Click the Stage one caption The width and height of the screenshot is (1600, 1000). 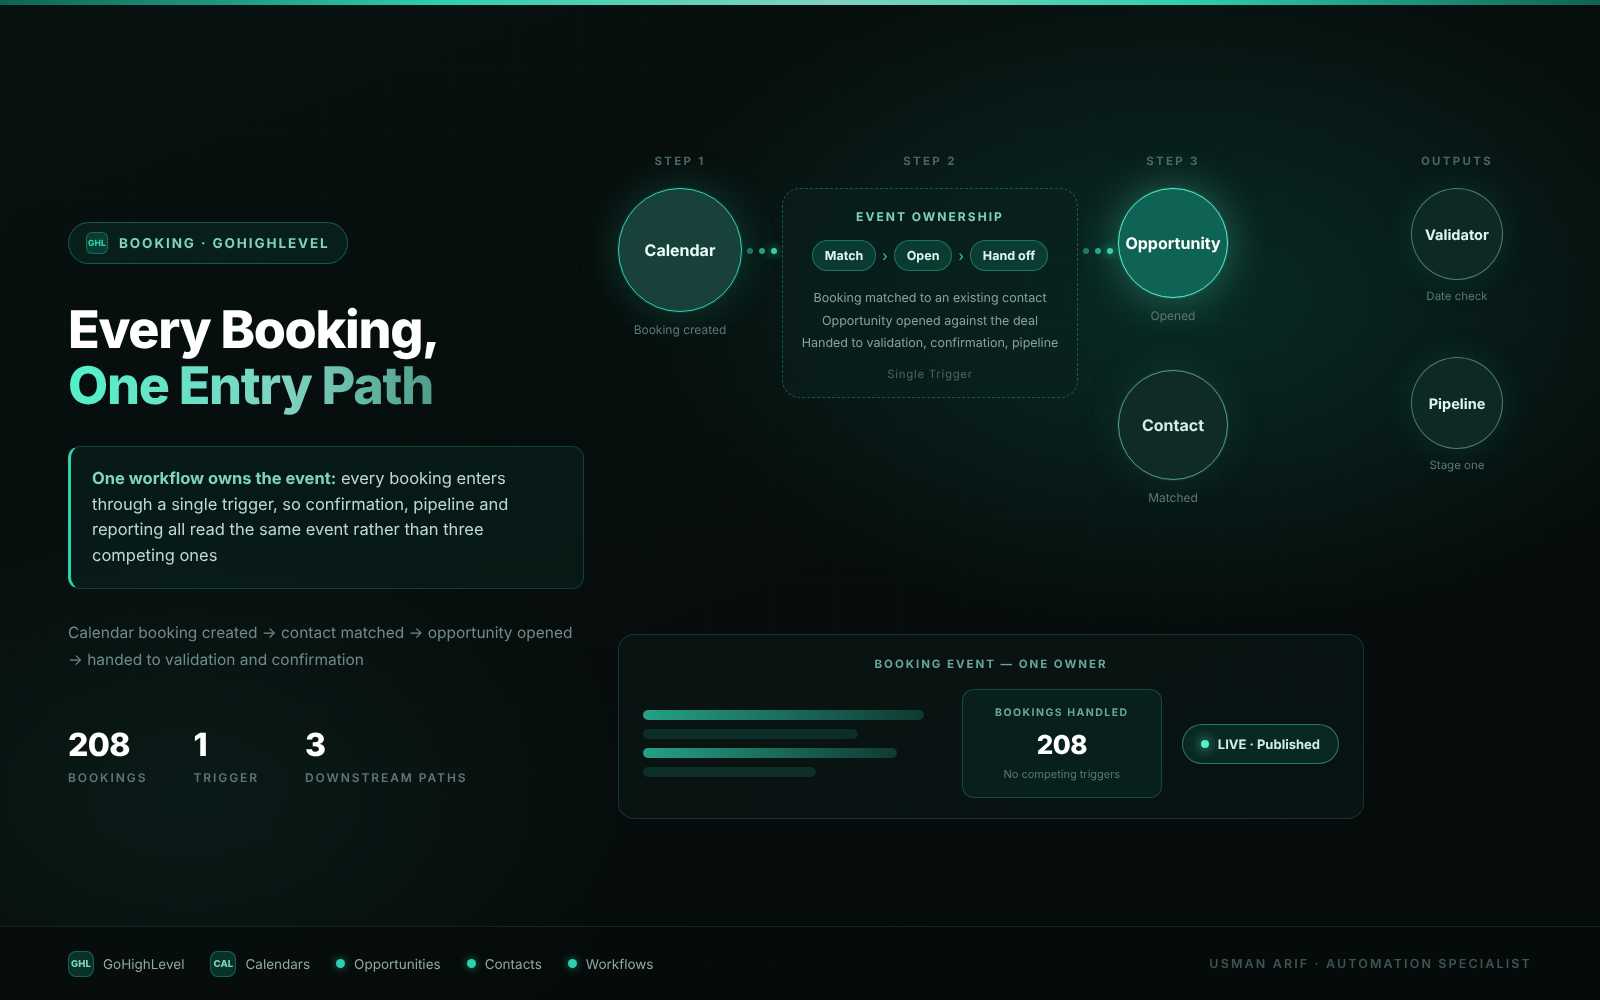click(1457, 465)
